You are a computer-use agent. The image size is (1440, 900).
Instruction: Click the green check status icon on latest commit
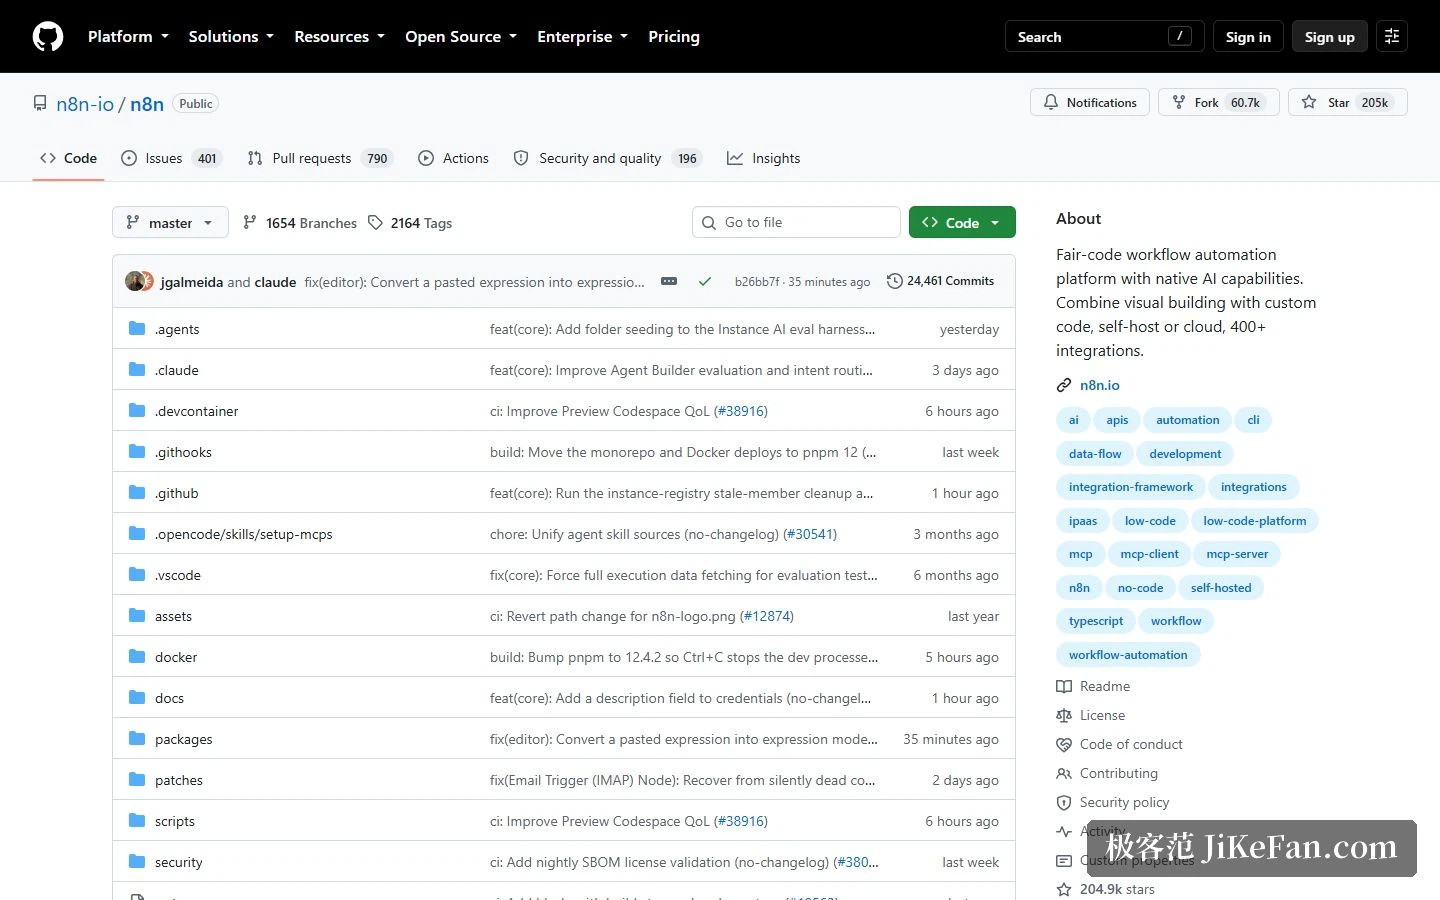pos(705,282)
